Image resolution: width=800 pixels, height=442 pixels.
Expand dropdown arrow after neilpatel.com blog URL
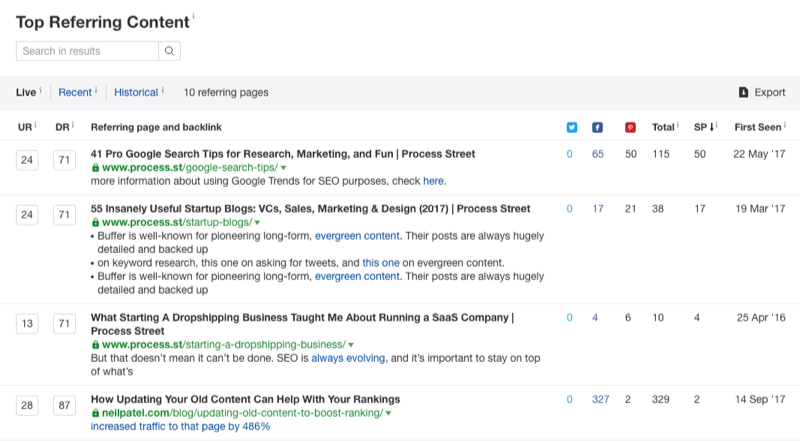coord(388,413)
